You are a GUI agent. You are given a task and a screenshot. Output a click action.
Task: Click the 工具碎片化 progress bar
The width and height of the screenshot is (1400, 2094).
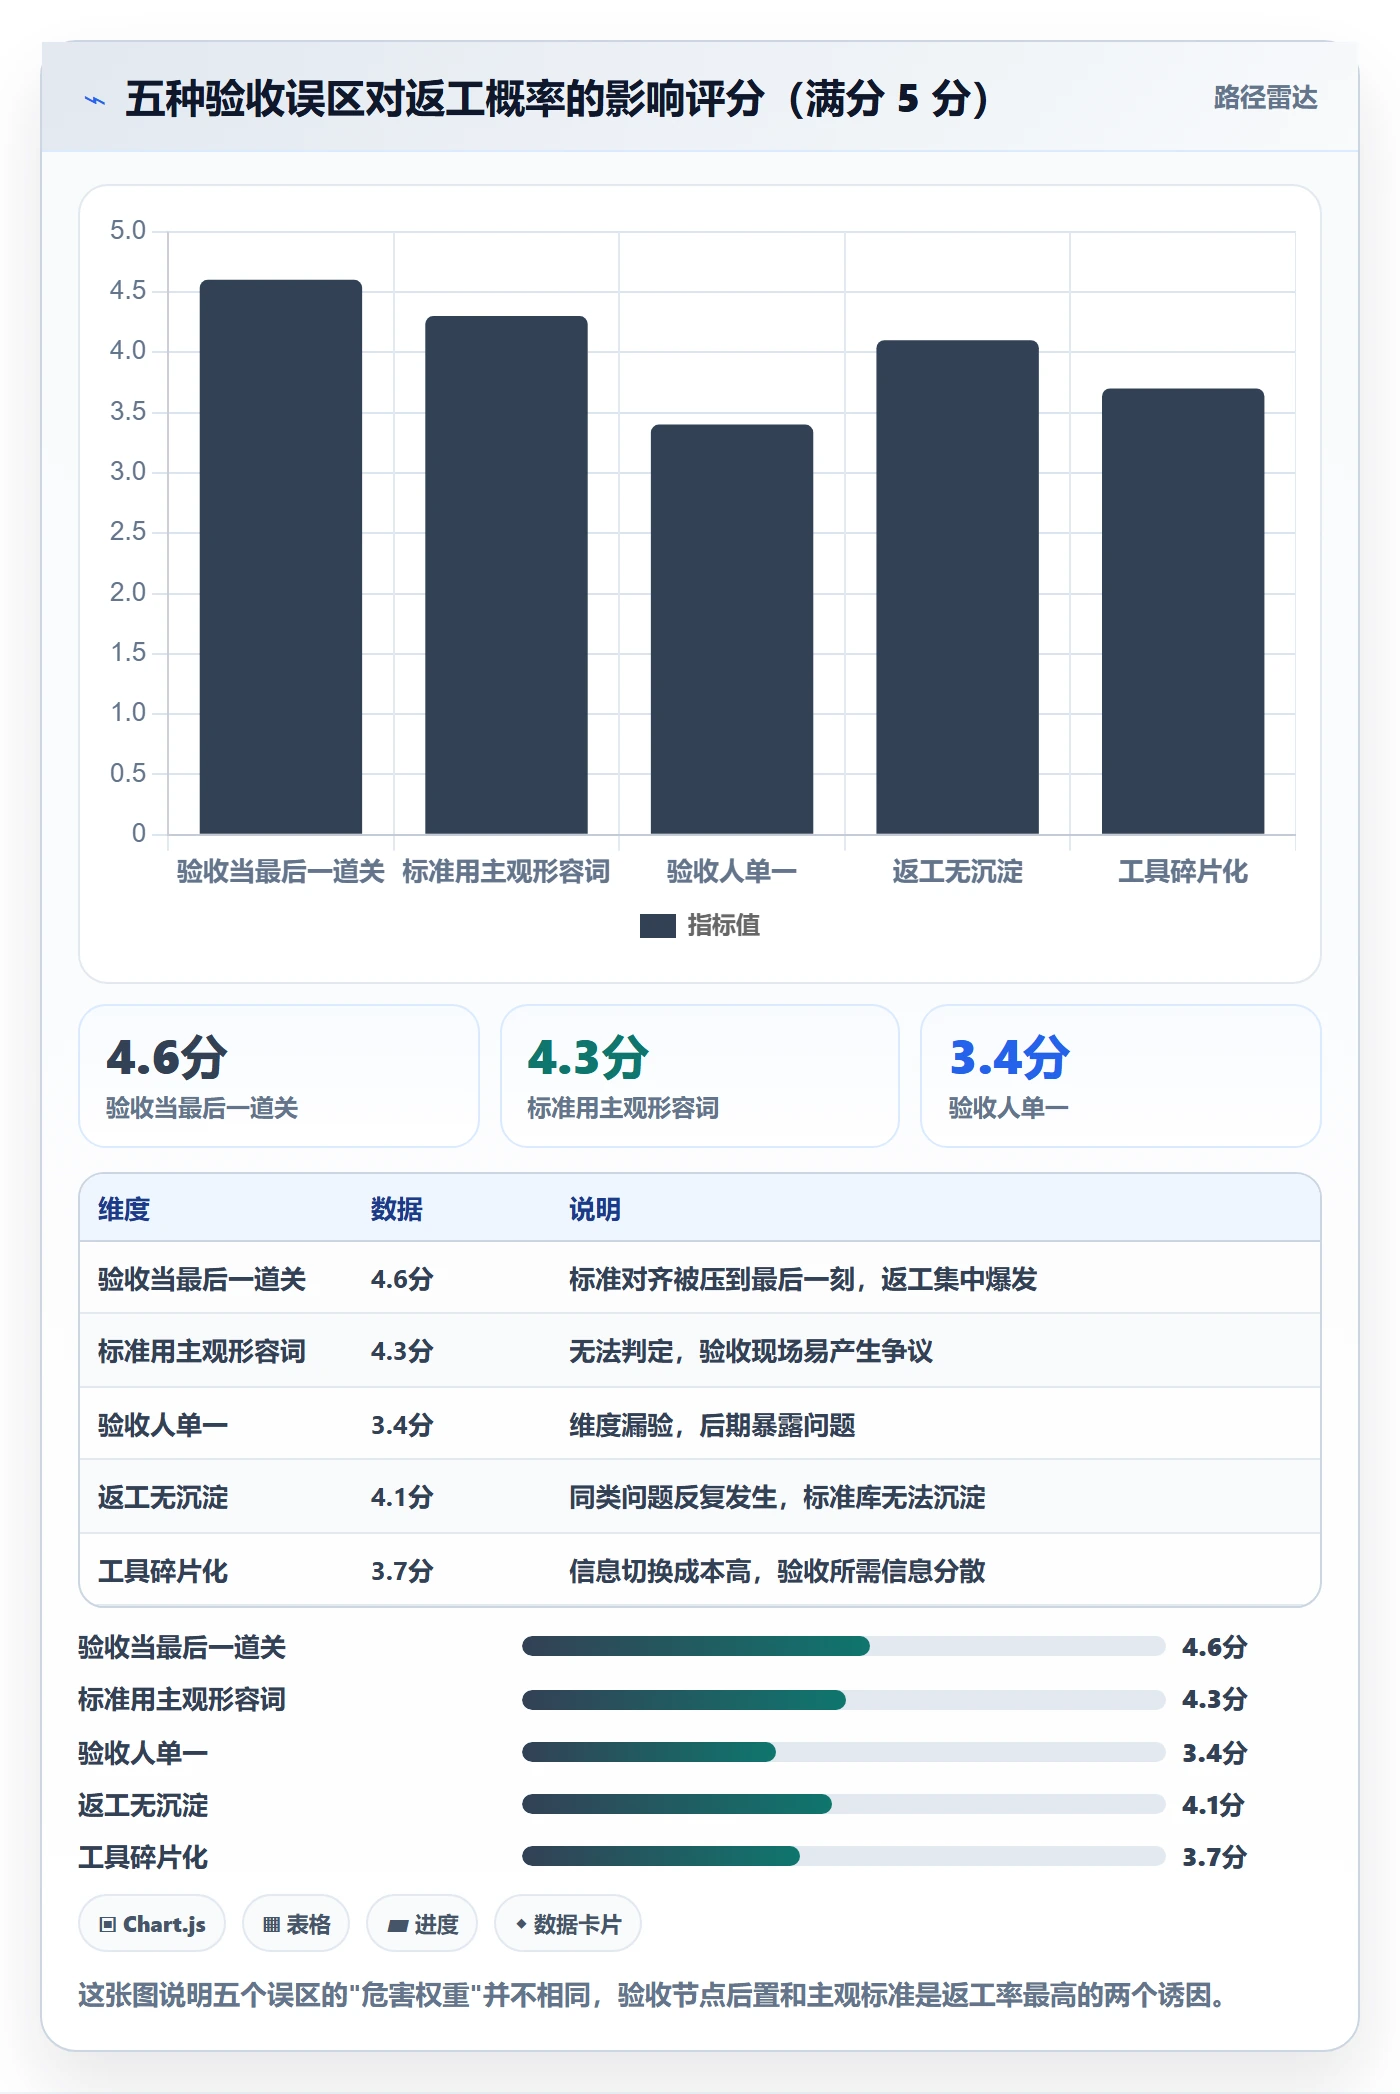(844, 1857)
